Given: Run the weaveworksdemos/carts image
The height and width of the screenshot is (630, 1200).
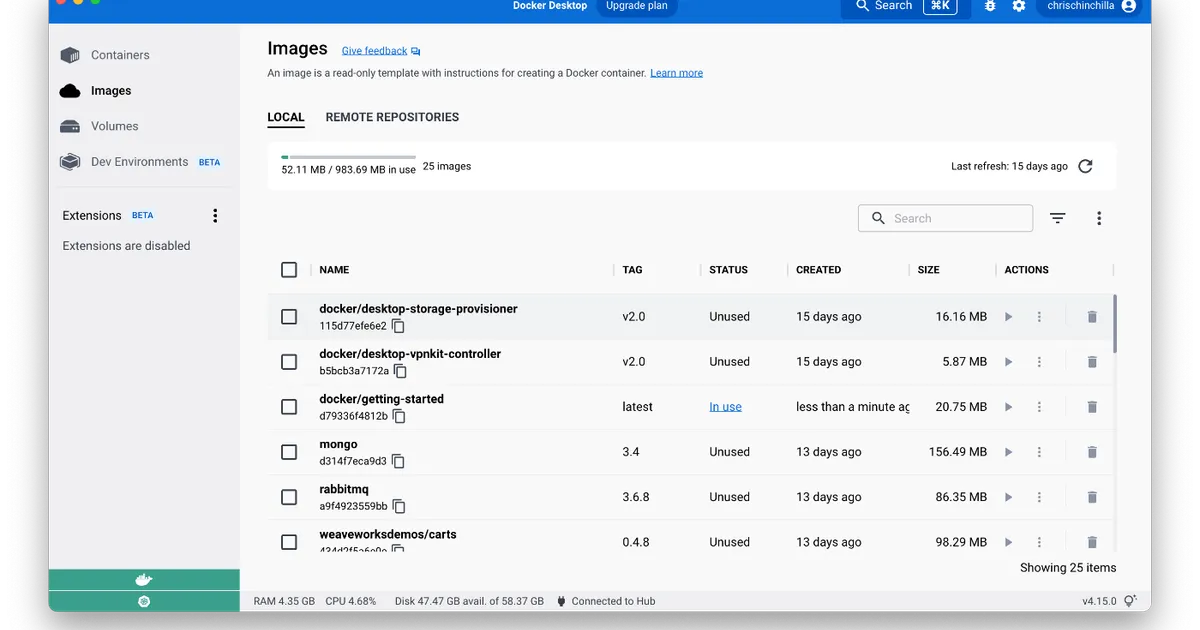Looking at the screenshot, I should pyautogui.click(x=1008, y=542).
